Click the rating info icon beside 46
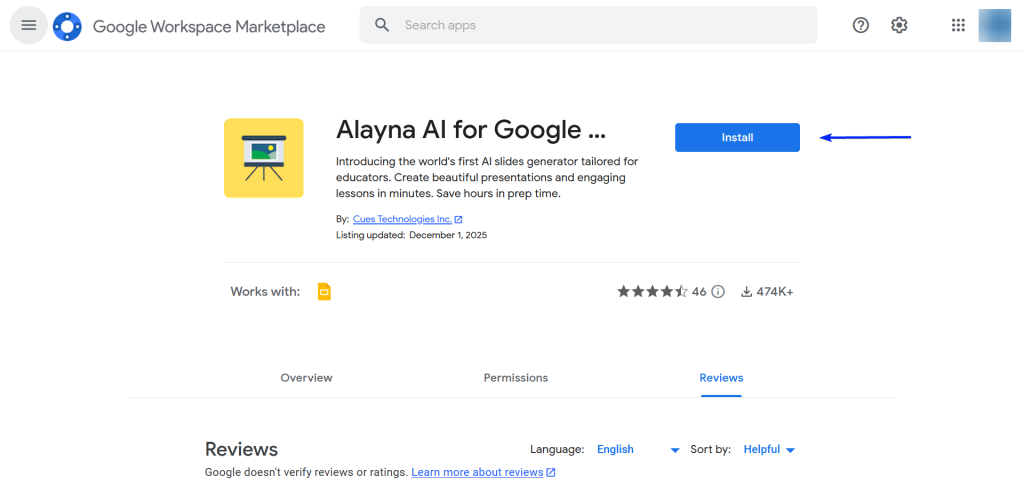 point(717,292)
